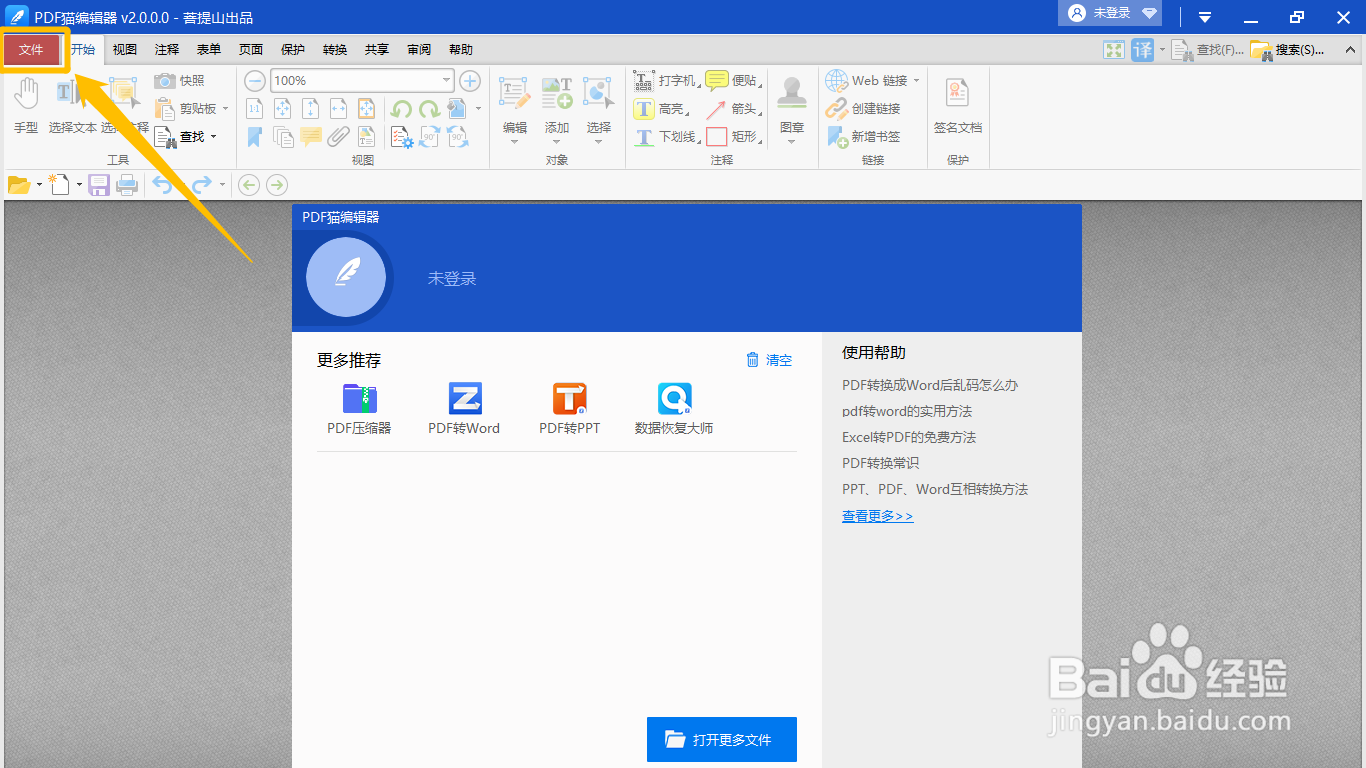Rotate view clockwise with green arrow
Image resolution: width=1366 pixels, height=768 pixels.
coord(429,108)
